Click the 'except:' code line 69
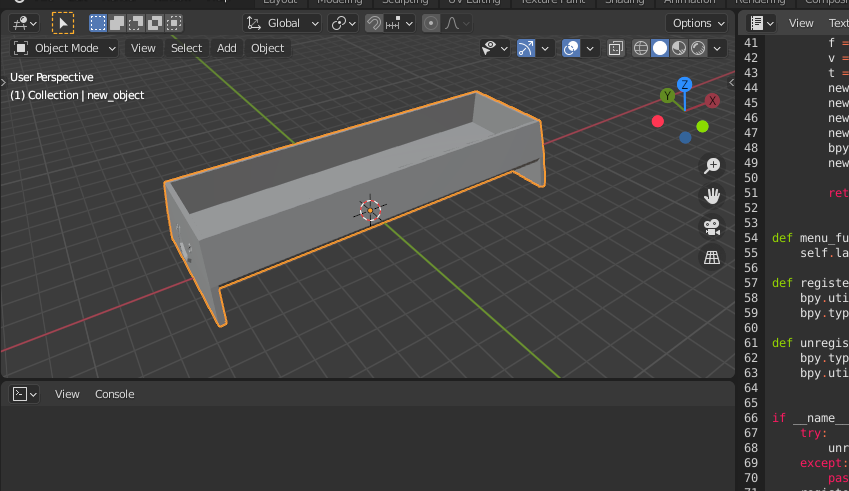Image resolution: width=849 pixels, height=491 pixels. (x=824, y=463)
